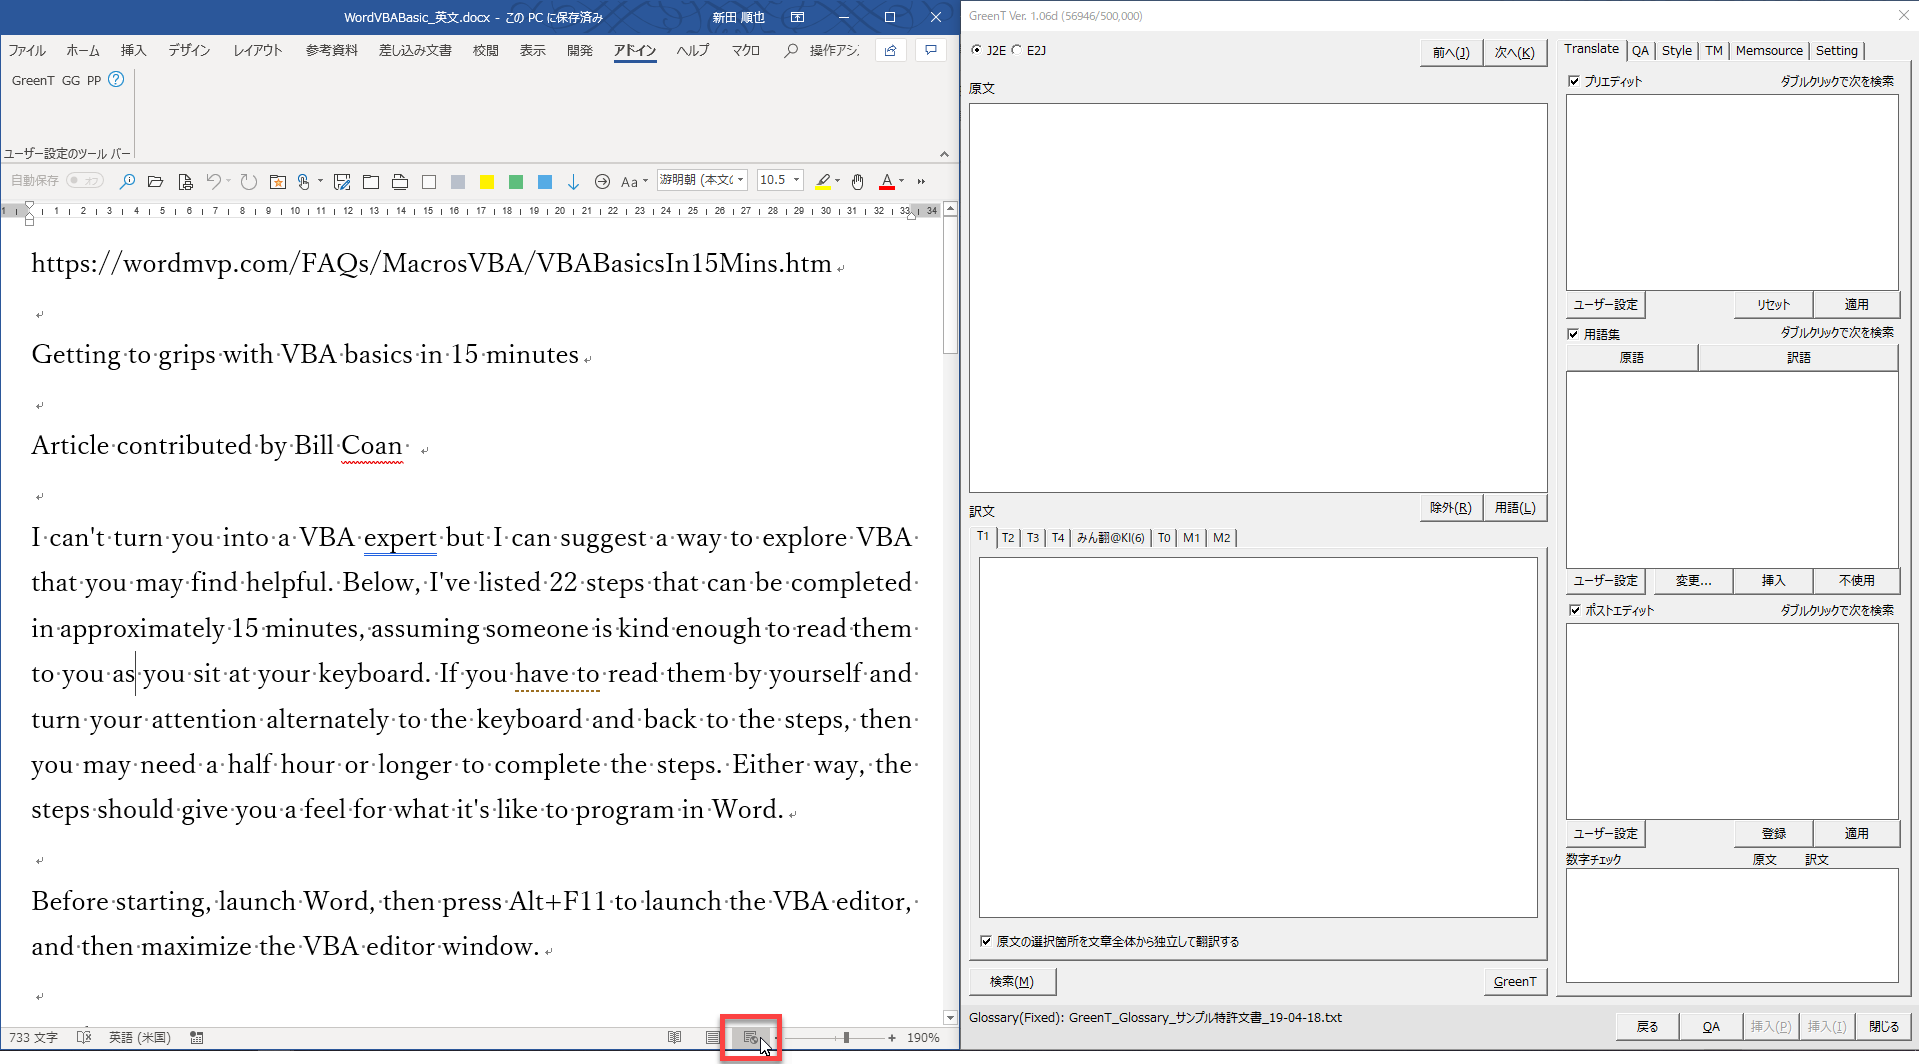Screen dimensions: 1919x1064
Task: Toggle the ポストエディット checkbox
Action: coord(1574,610)
